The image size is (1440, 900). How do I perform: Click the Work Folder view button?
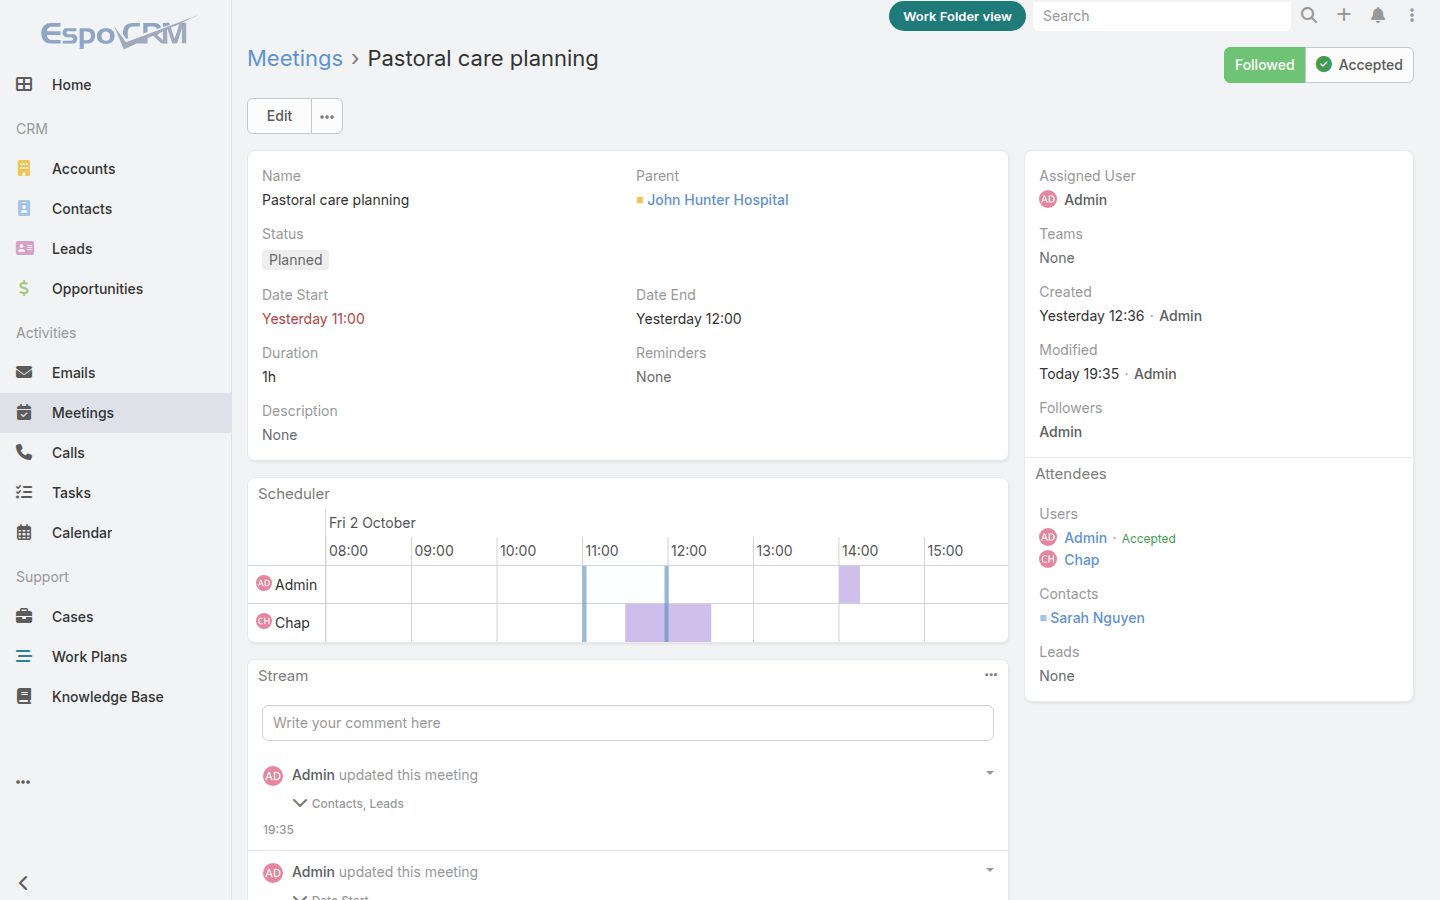click(957, 16)
